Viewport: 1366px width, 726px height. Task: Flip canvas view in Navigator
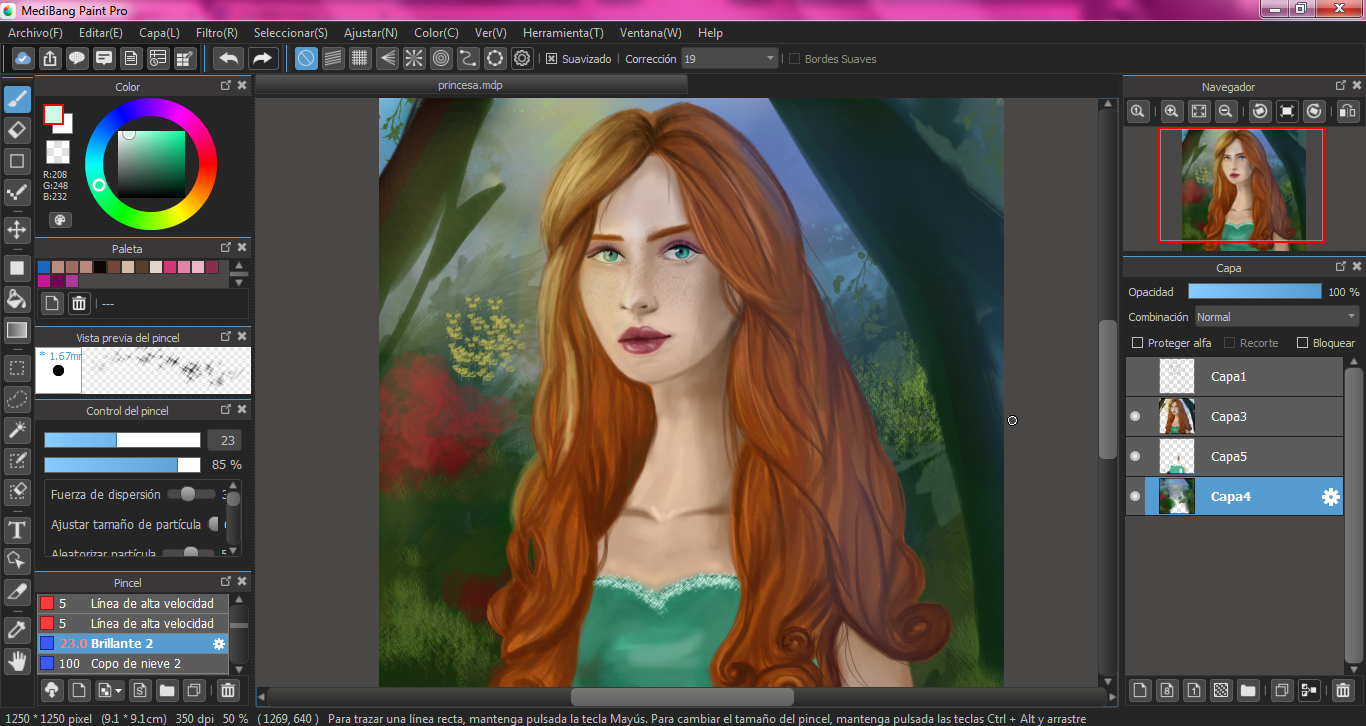click(x=1347, y=112)
